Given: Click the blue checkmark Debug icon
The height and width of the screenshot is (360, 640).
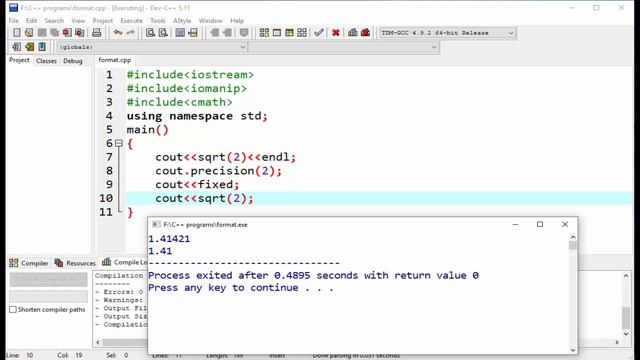Looking at the screenshot, I should point(319,33).
